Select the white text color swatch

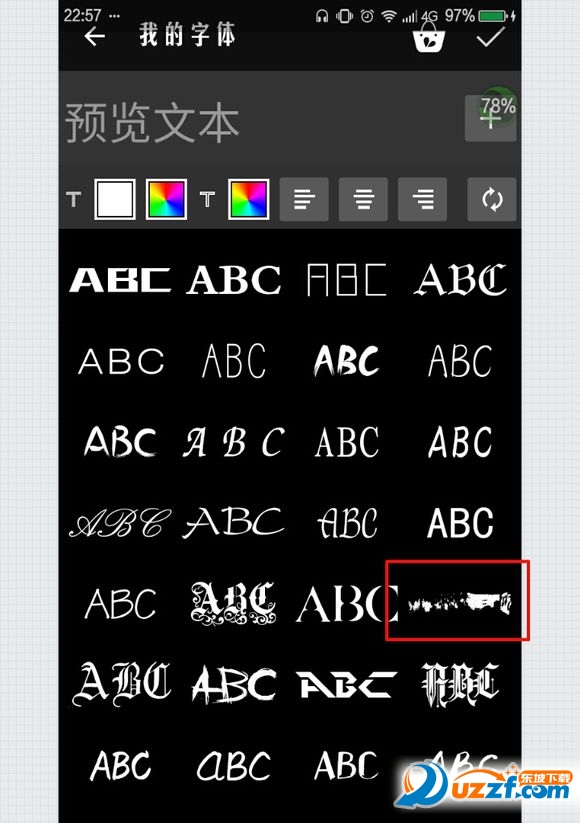coord(115,199)
